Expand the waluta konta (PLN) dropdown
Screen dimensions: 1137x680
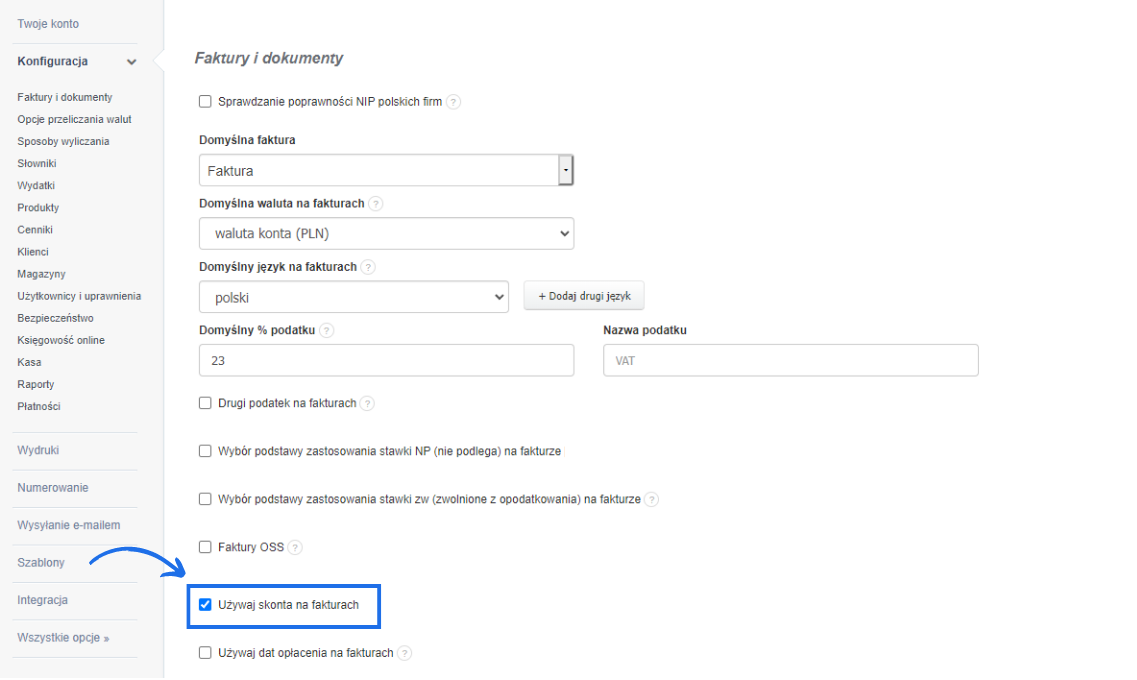tap(386, 233)
